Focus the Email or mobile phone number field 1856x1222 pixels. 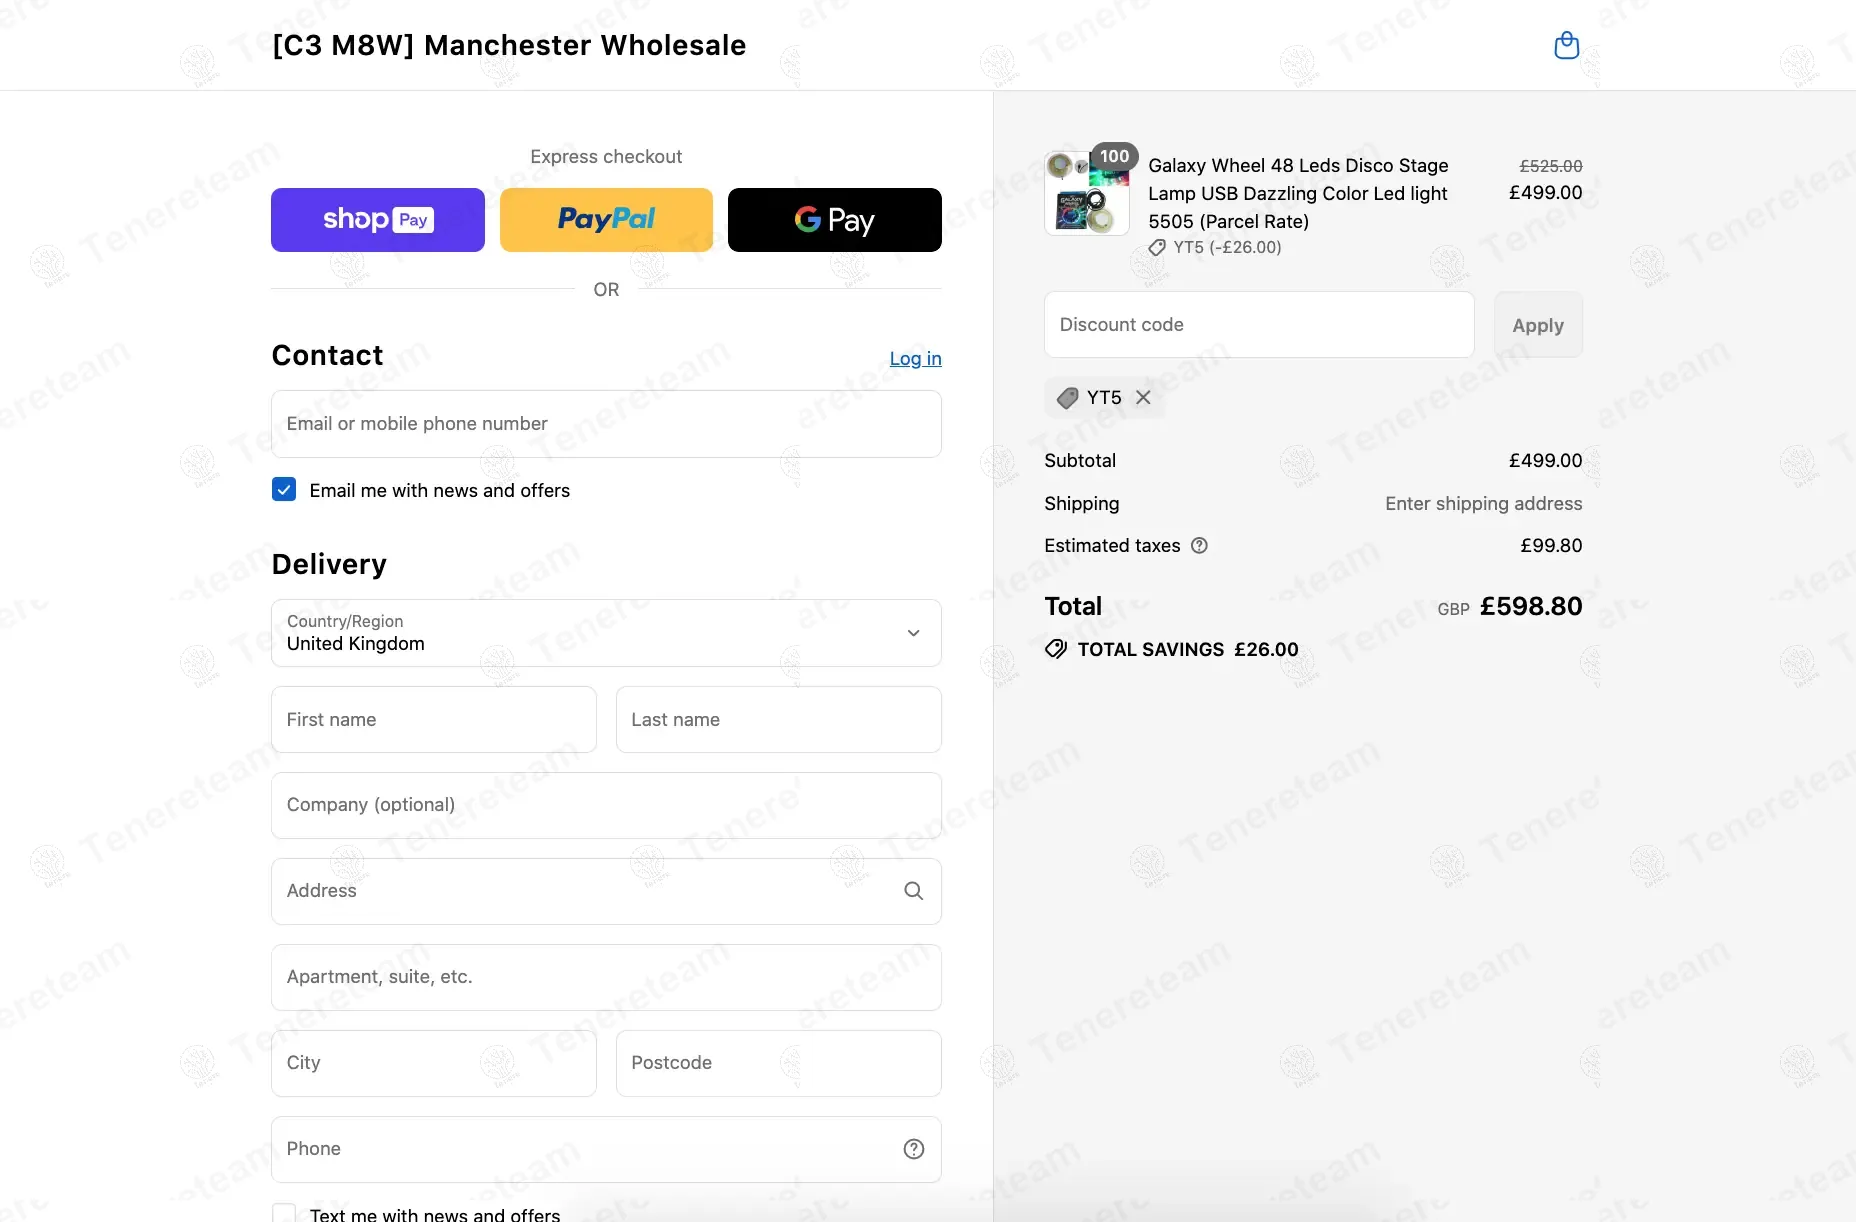point(606,424)
